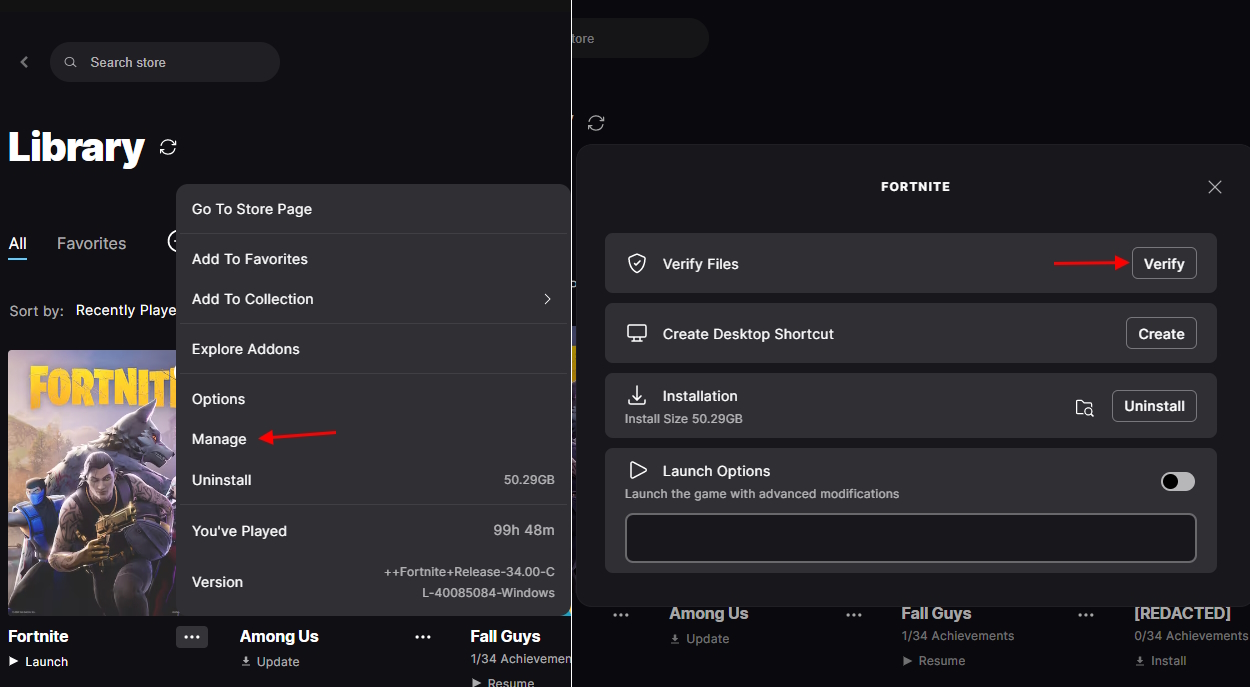Click inside the launch options text field

tap(910, 538)
